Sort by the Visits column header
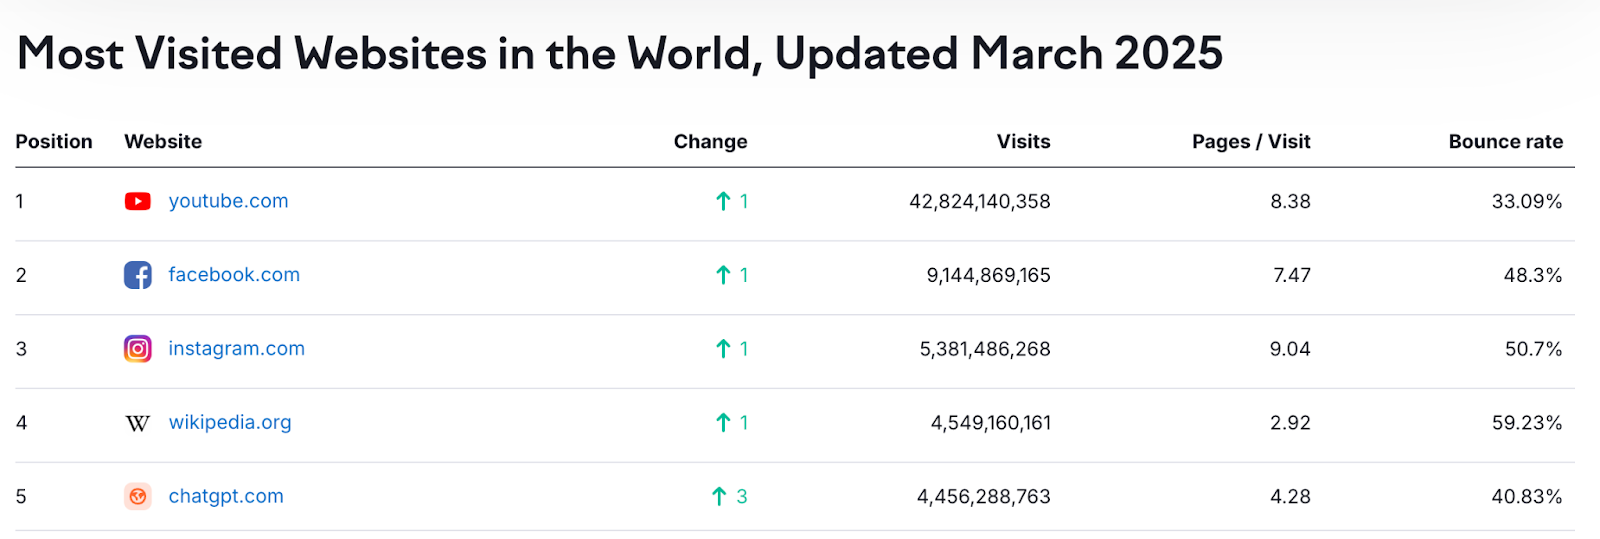The image size is (1600, 539). tap(1023, 142)
